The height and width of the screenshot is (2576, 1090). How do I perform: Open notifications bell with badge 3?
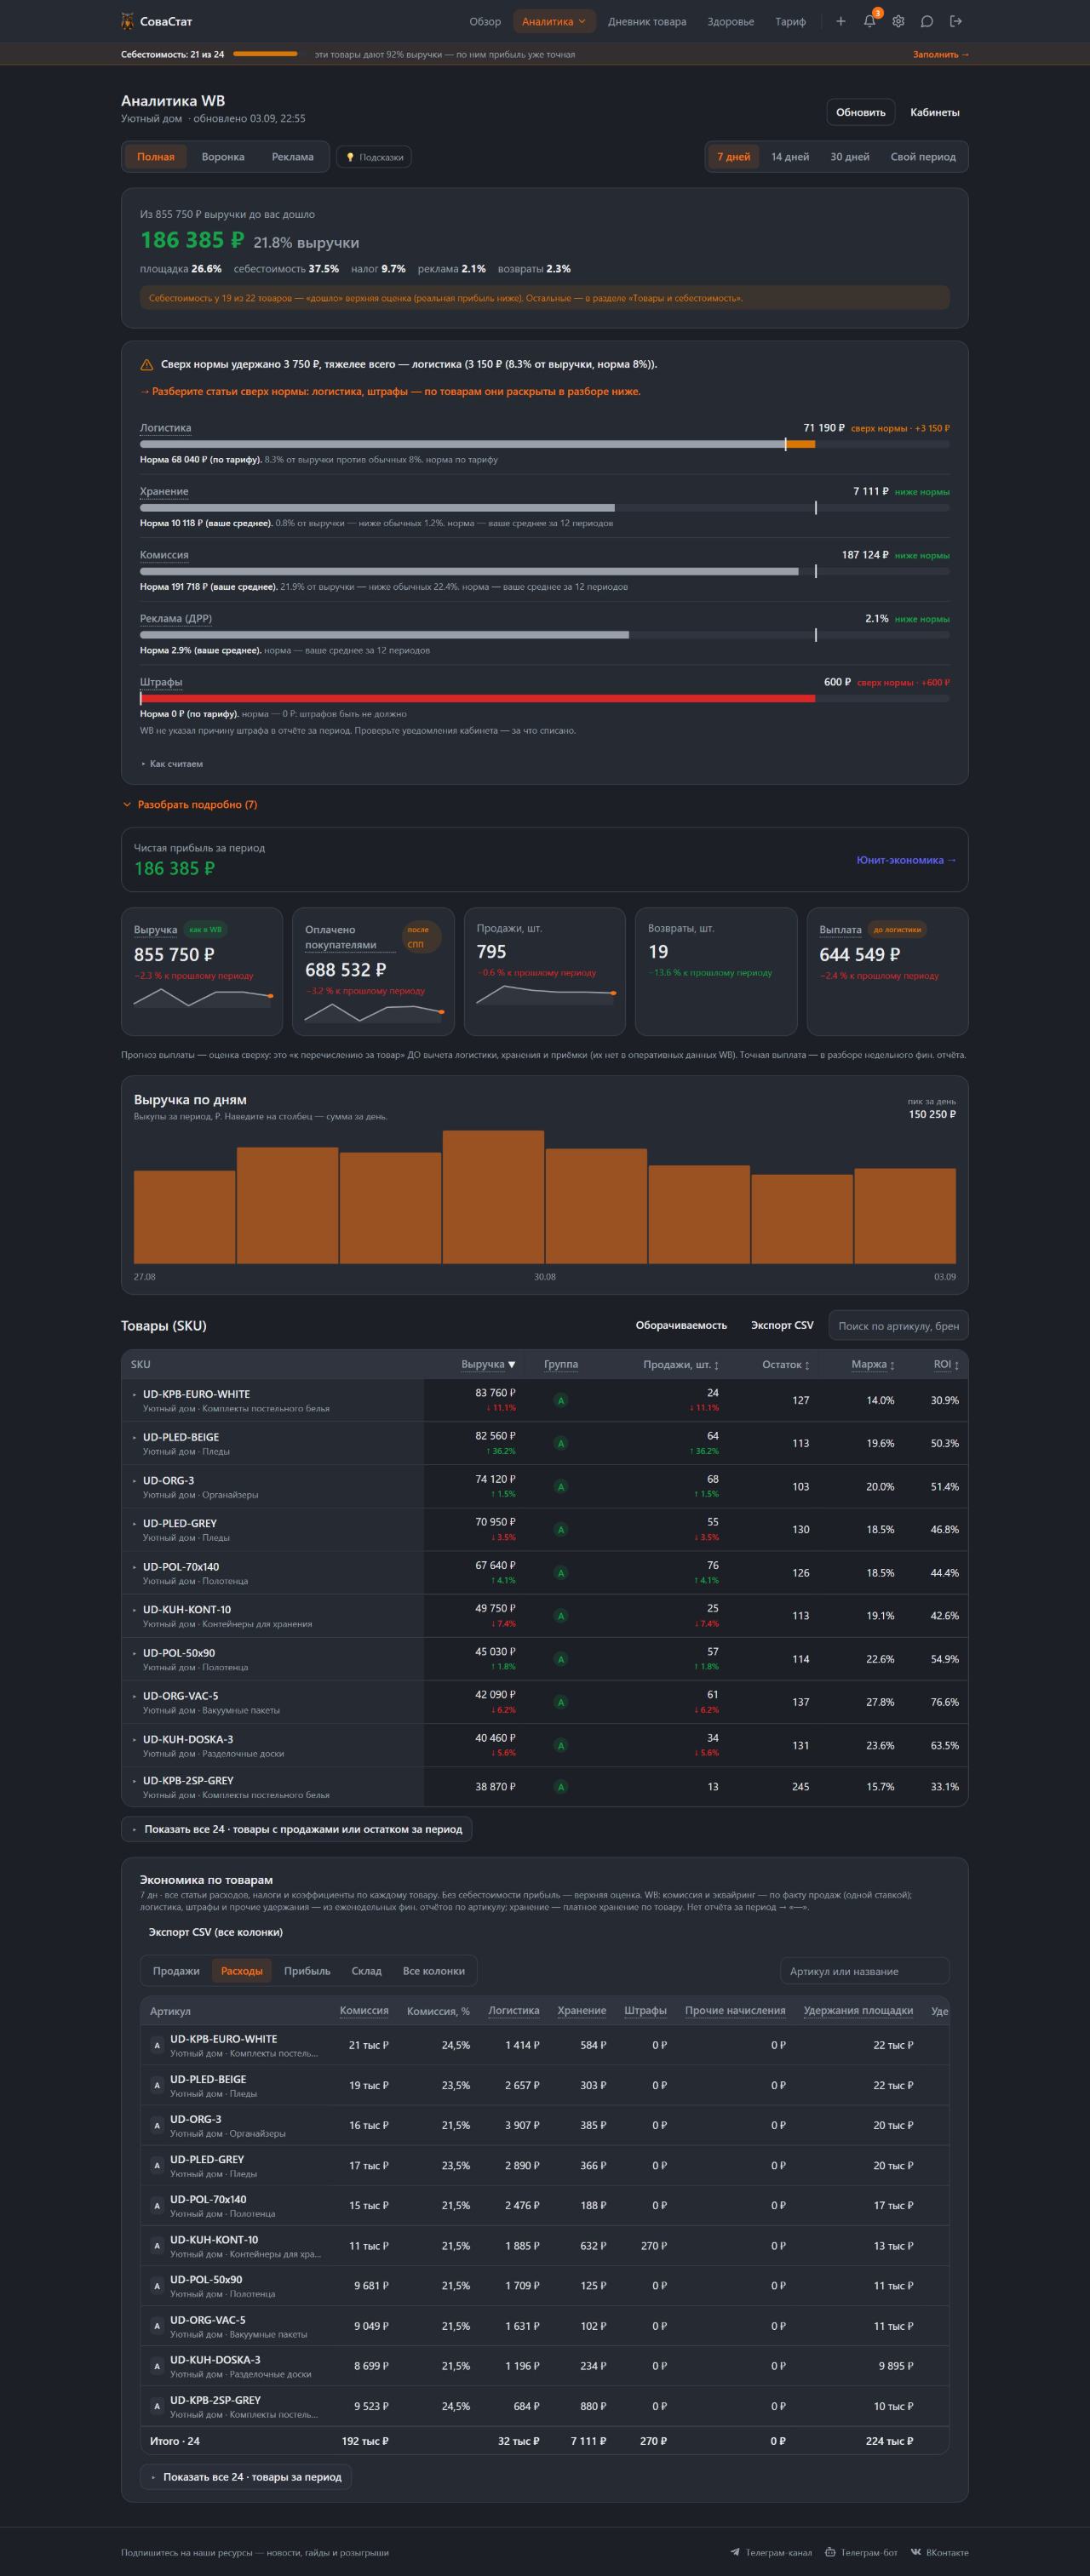[870, 21]
